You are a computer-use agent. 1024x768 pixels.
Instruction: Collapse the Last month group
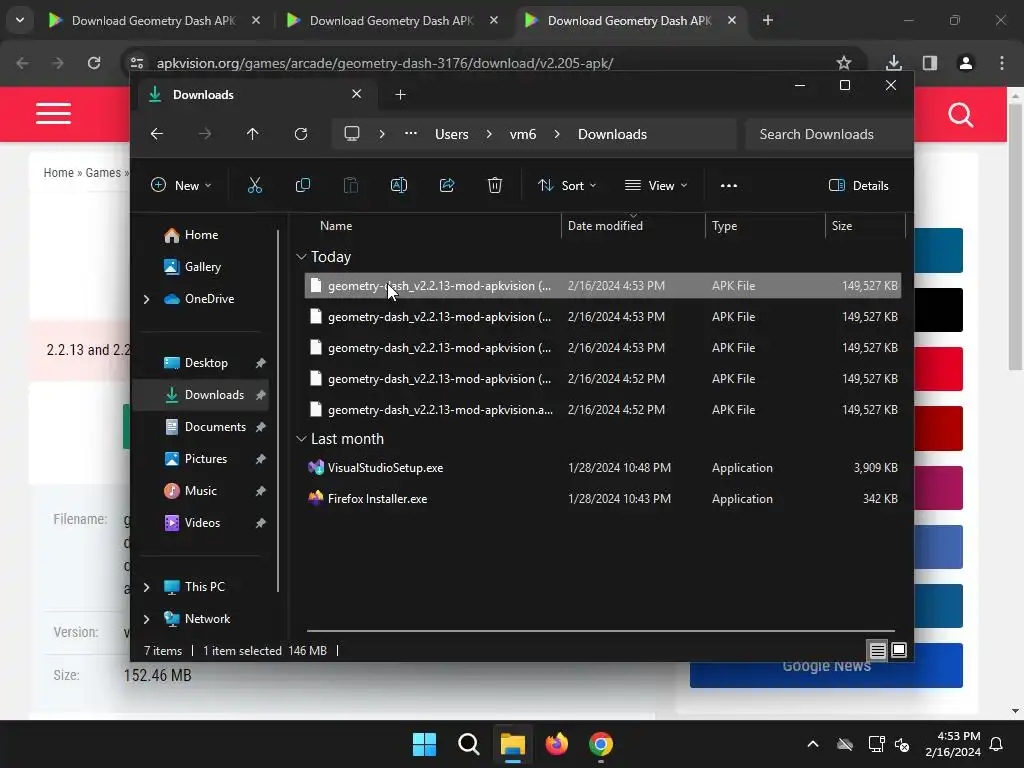[301, 439]
